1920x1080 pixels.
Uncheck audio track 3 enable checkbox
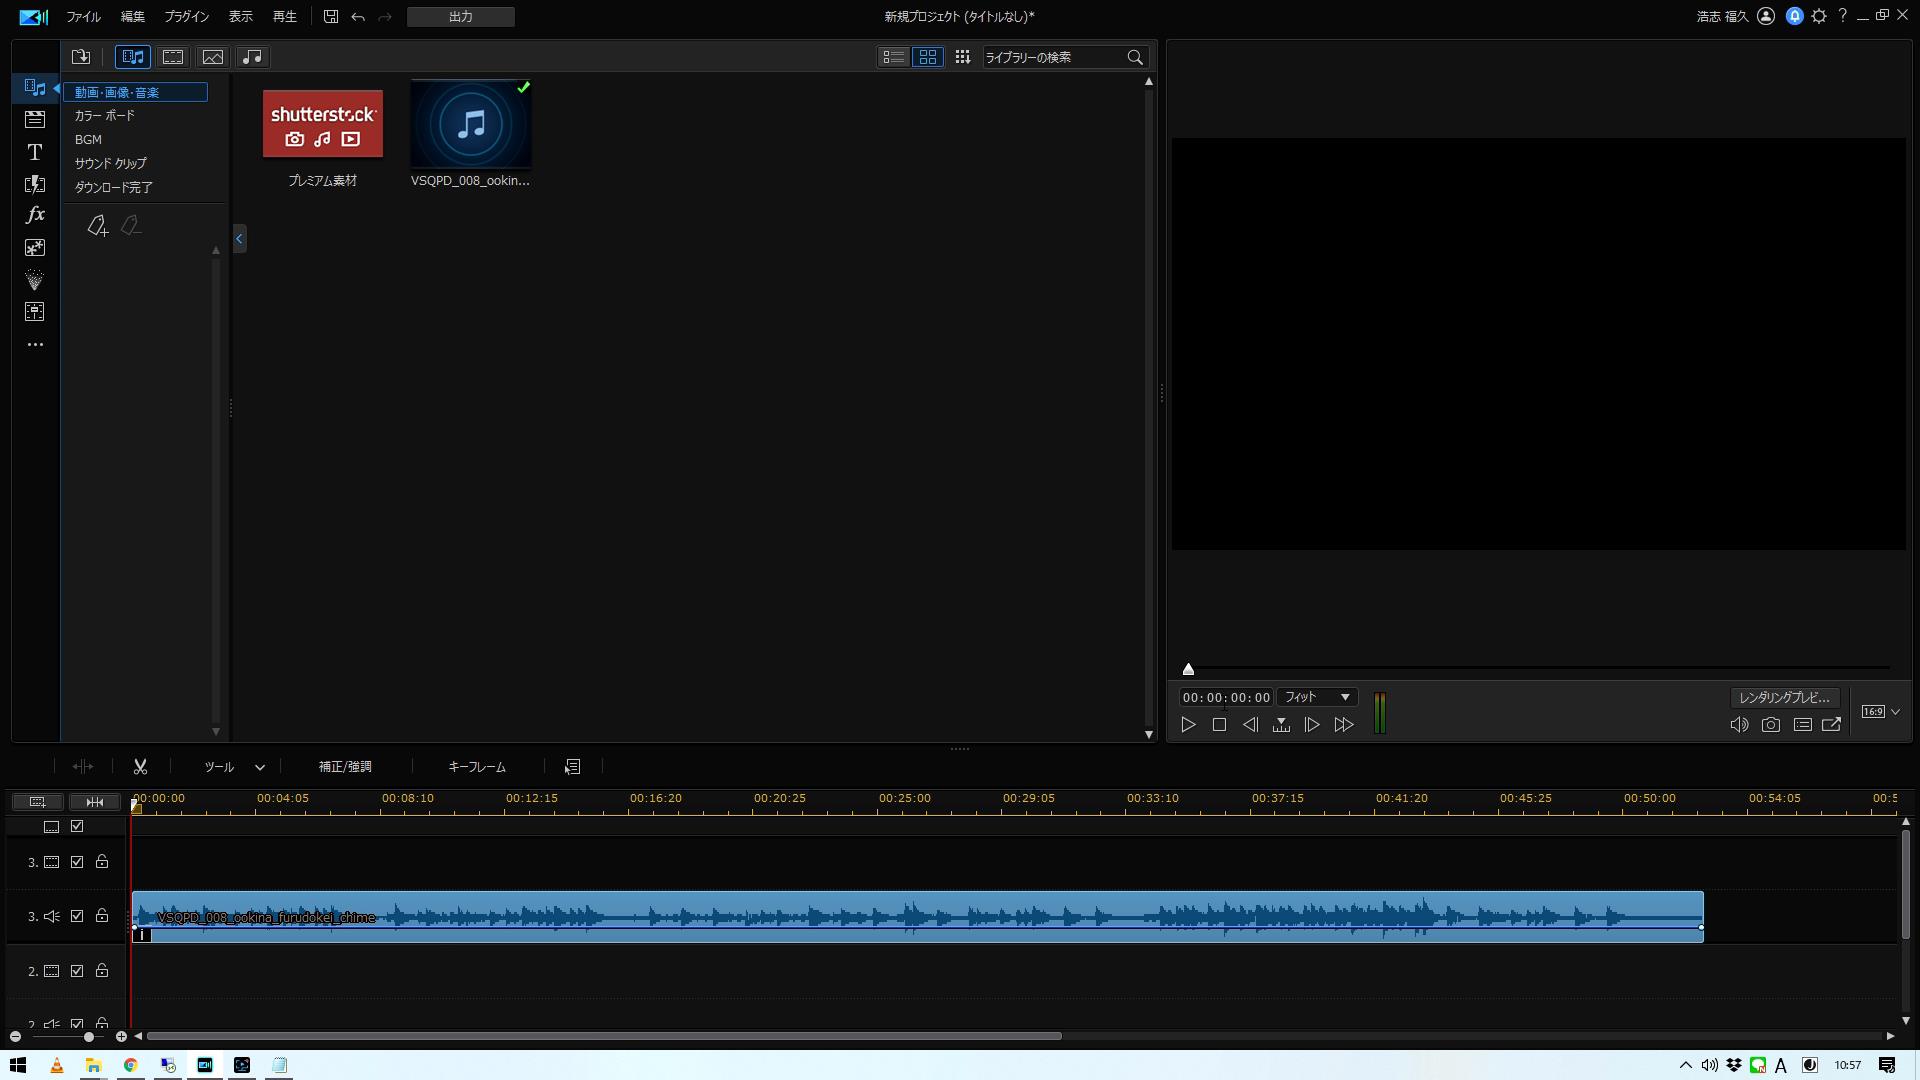click(x=77, y=916)
